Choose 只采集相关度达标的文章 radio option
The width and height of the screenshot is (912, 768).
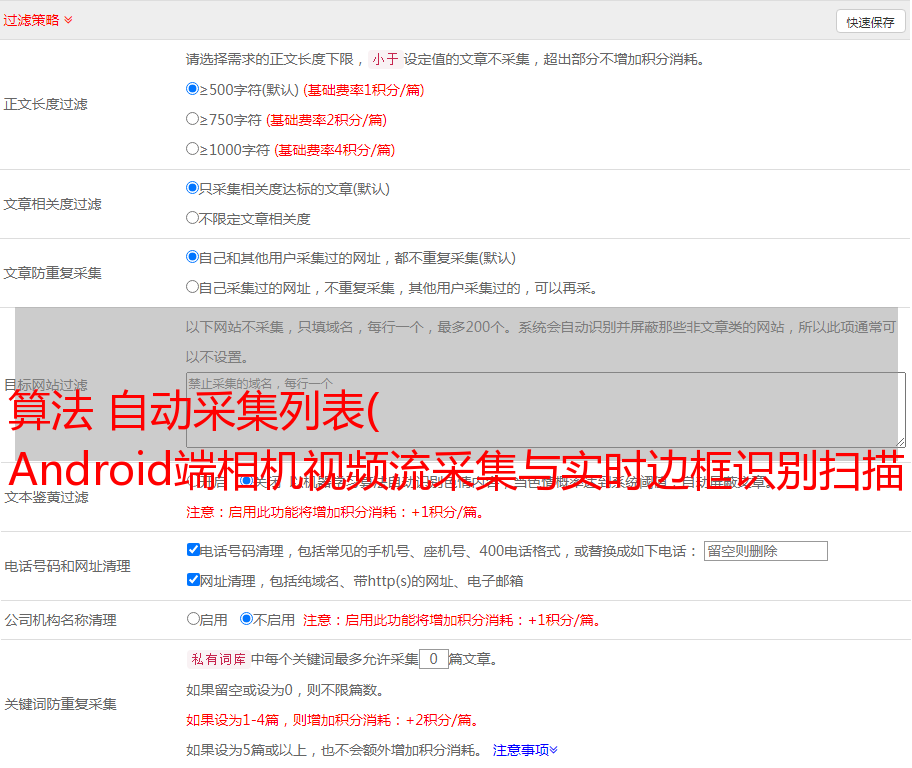(x=192, y=188)
